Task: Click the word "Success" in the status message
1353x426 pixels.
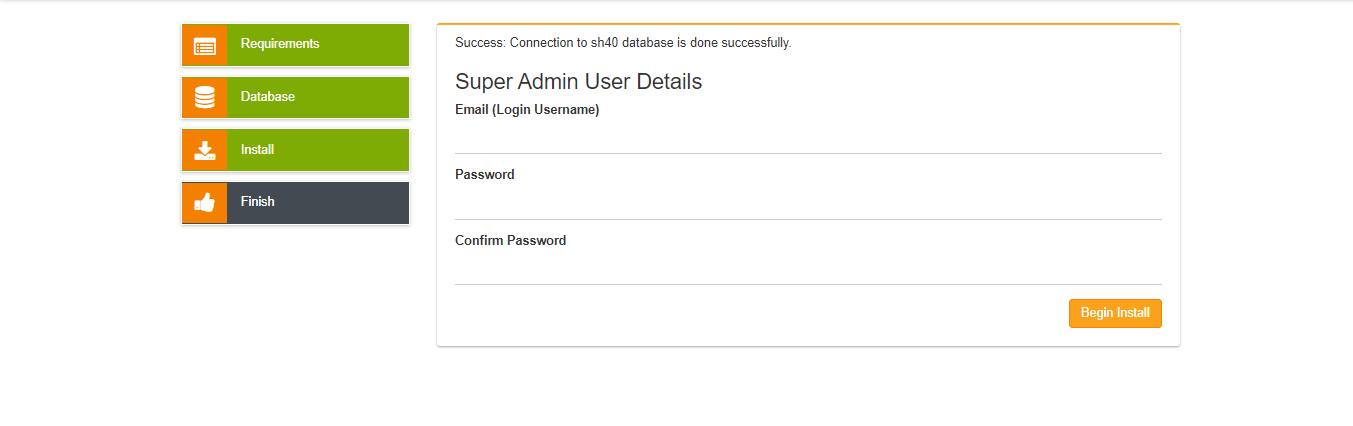Action: tap(479, 43)
